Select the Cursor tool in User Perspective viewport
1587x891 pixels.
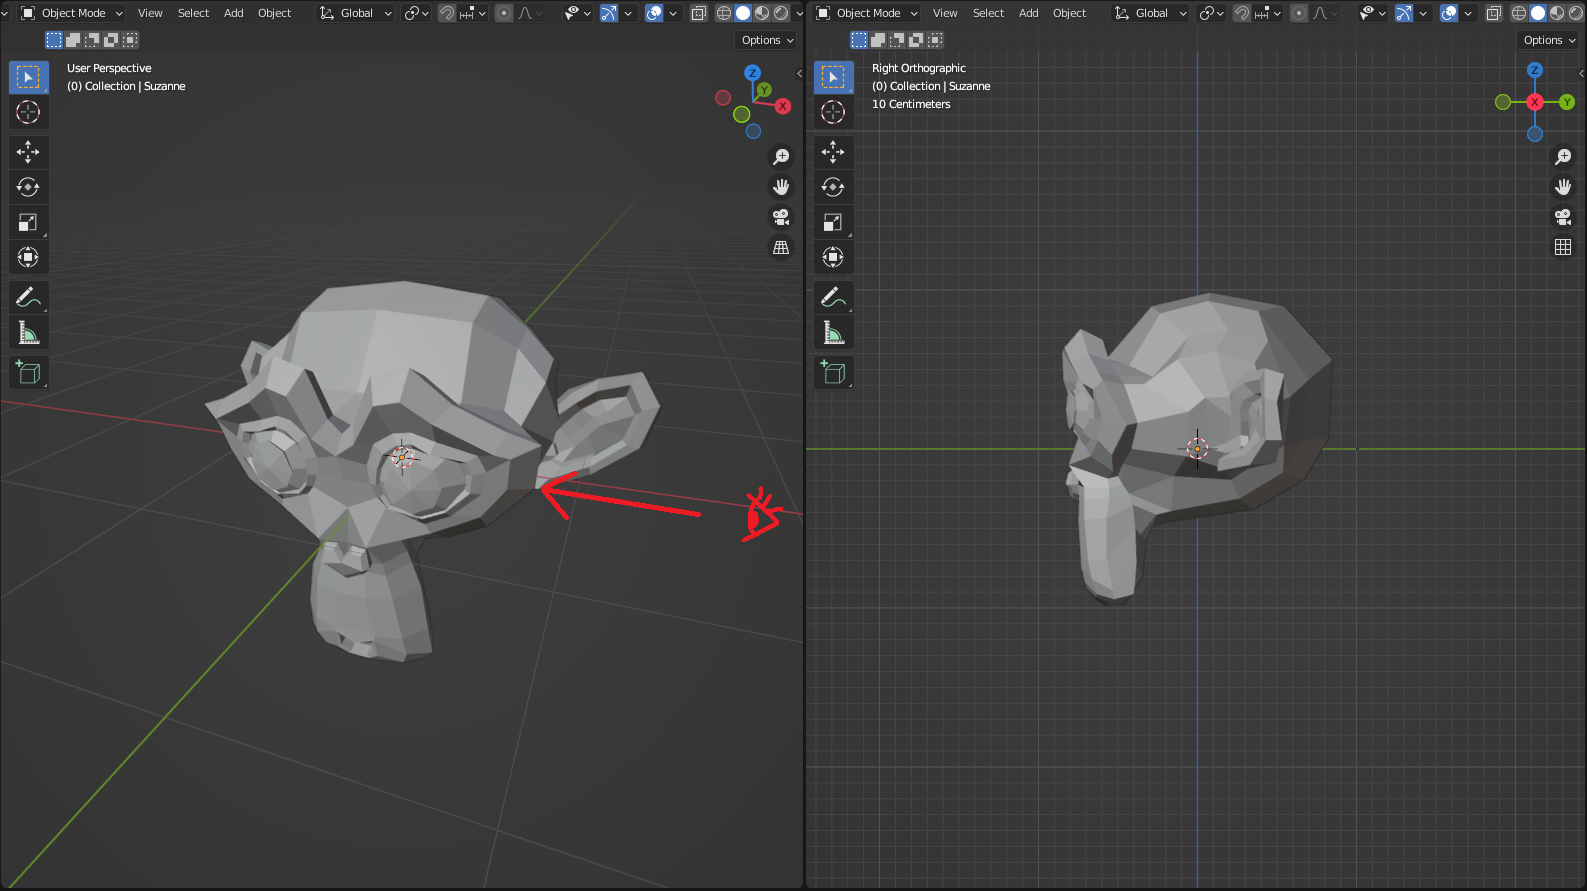click(28, 112)
